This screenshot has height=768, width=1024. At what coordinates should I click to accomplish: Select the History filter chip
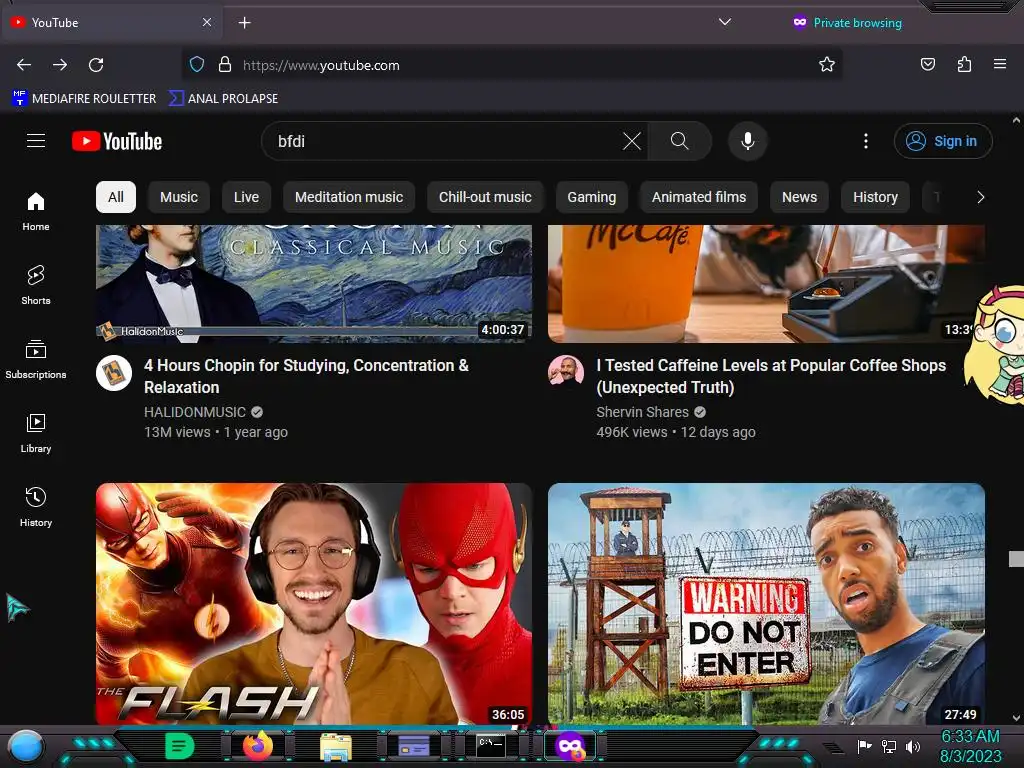(875, 197)
